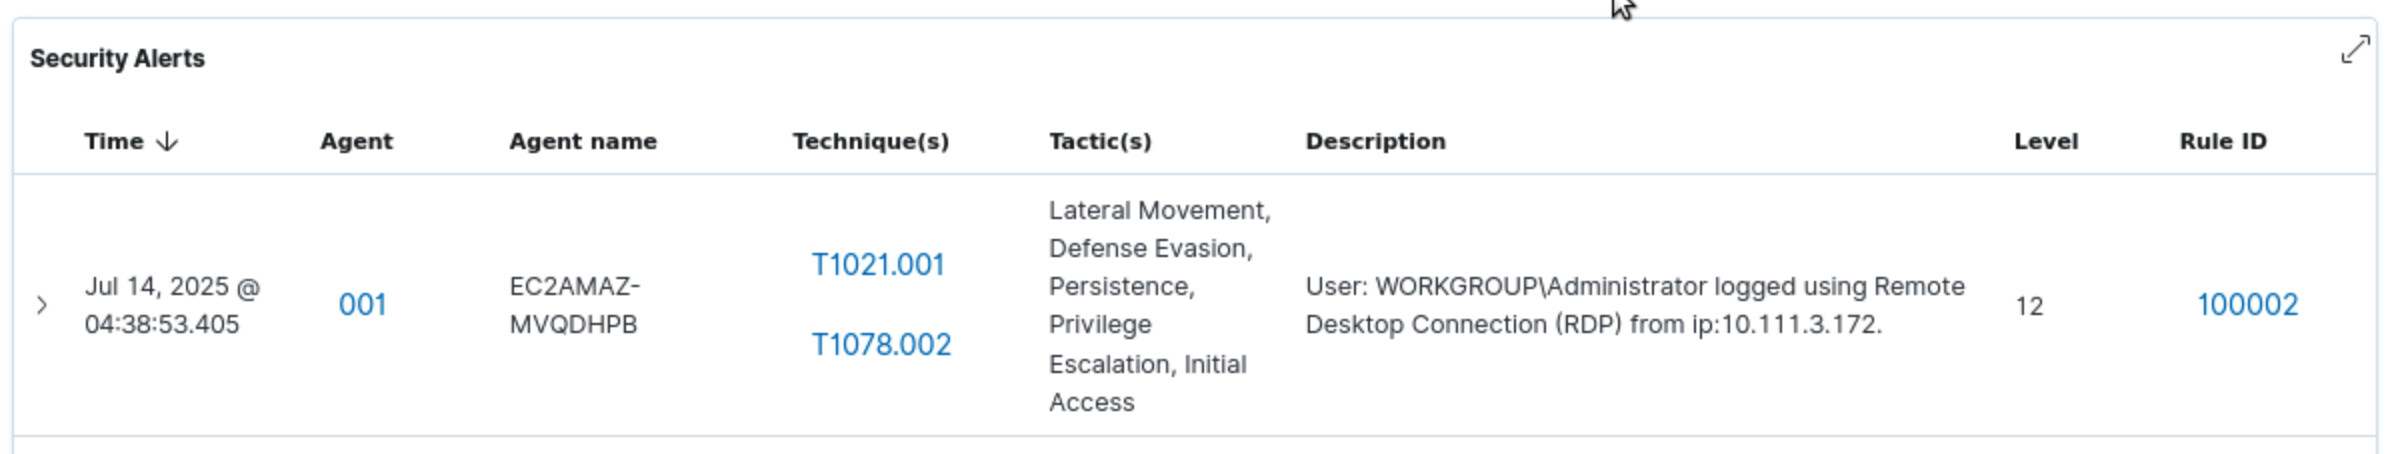Click the Lateral Movement tactics cell

(x=1159, y=306)
